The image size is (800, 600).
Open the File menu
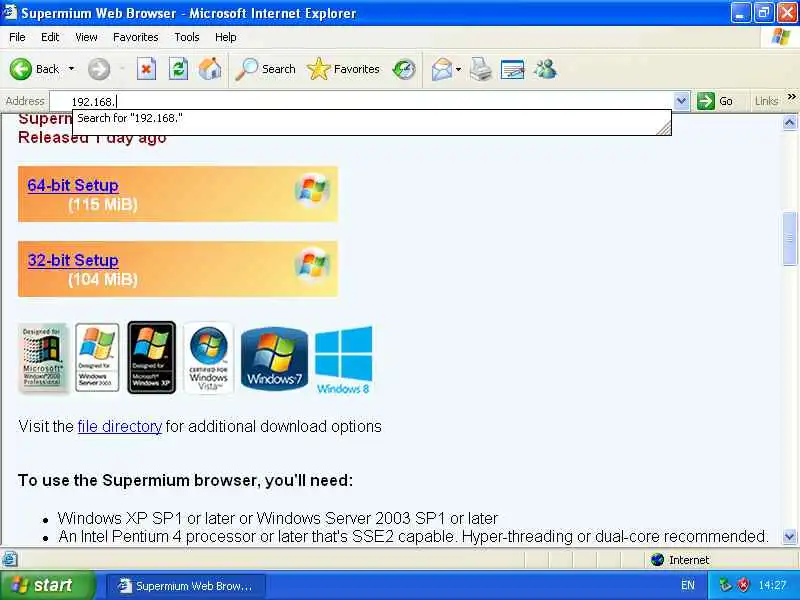(17, 37)
